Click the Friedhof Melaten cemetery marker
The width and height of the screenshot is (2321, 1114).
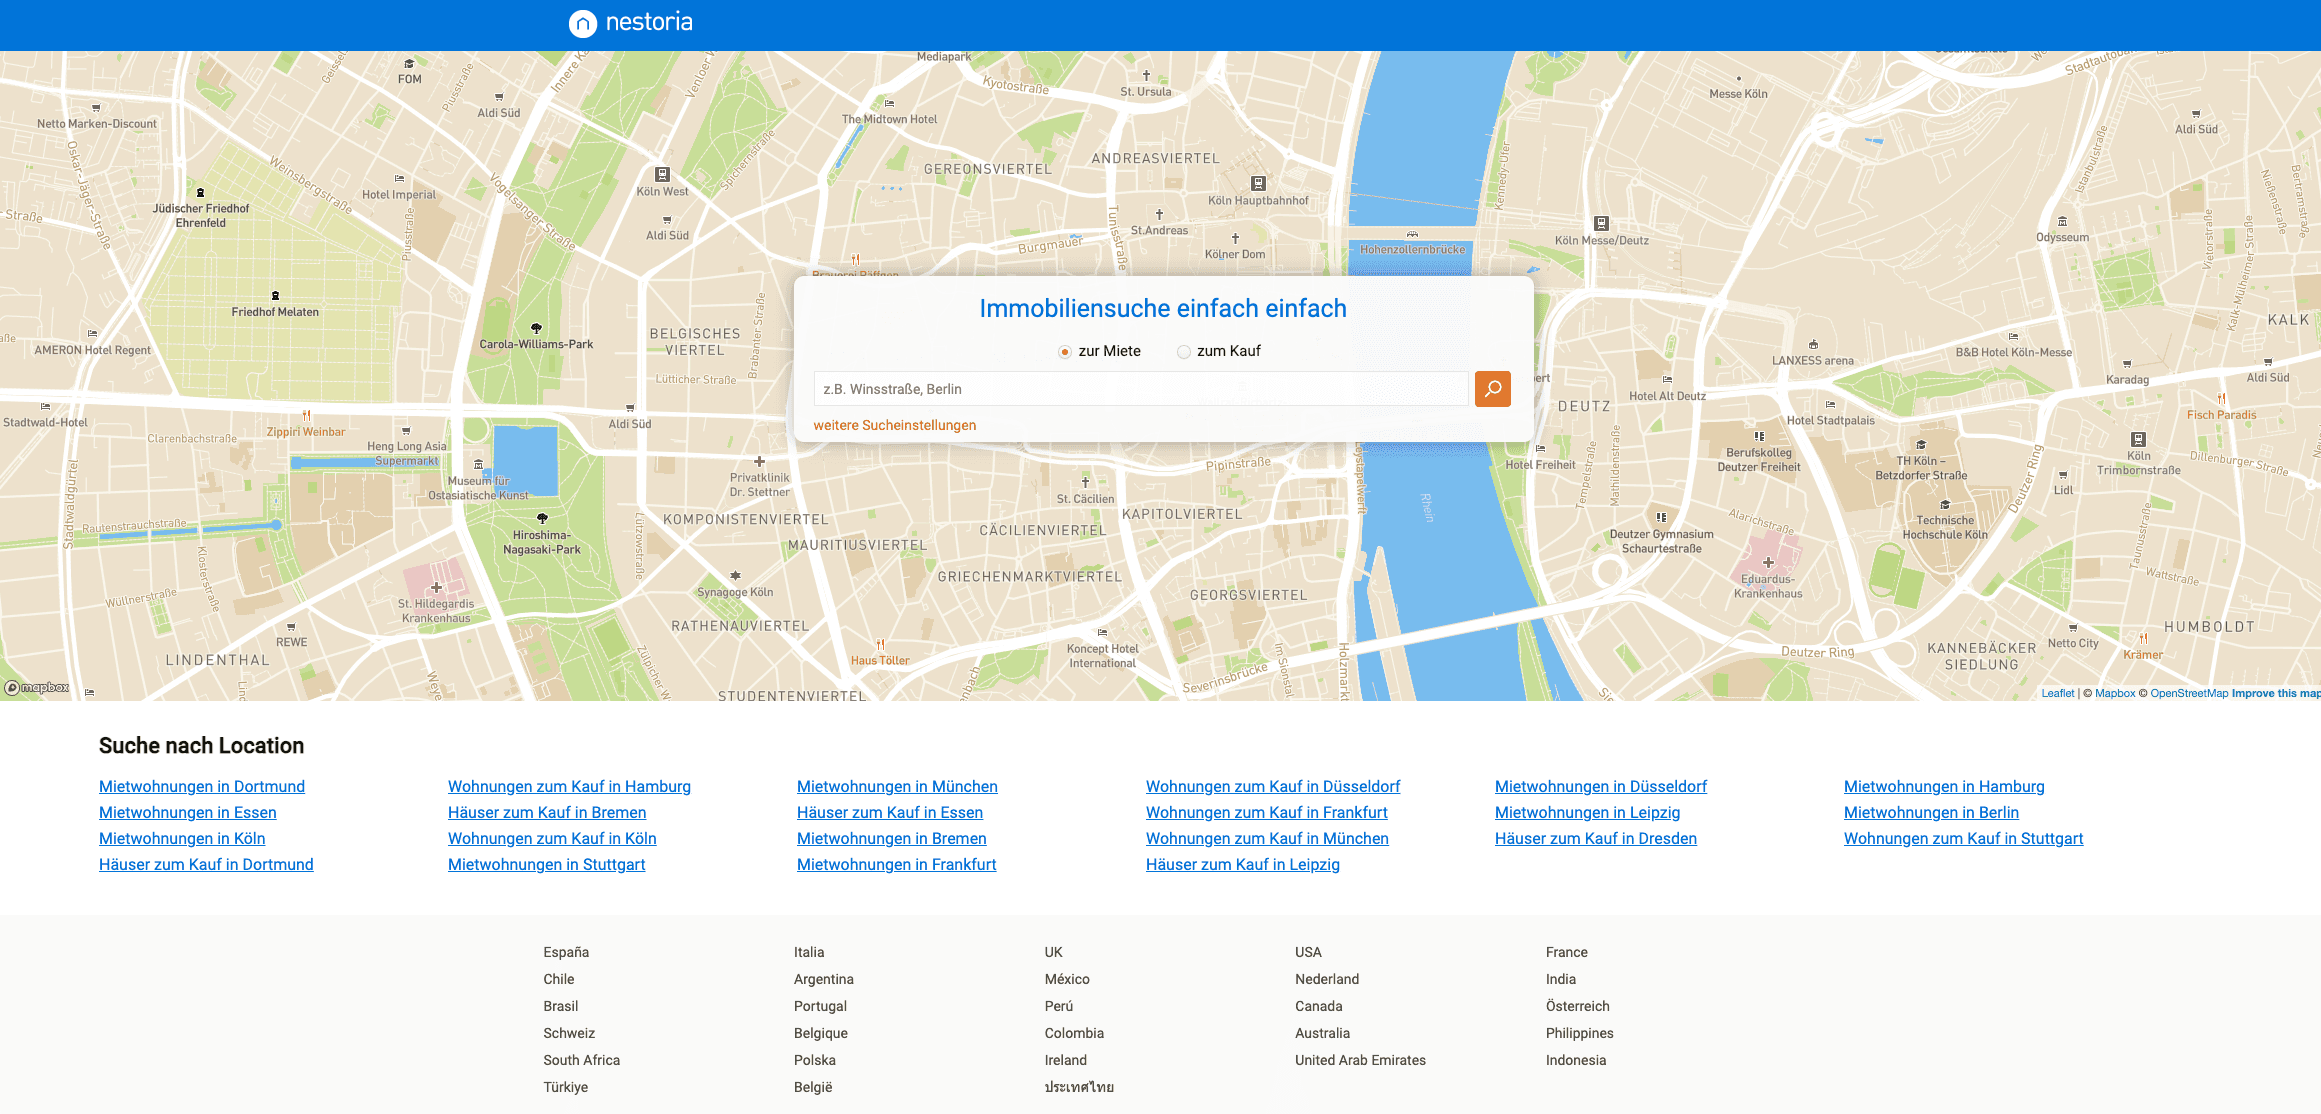[275, 296]
